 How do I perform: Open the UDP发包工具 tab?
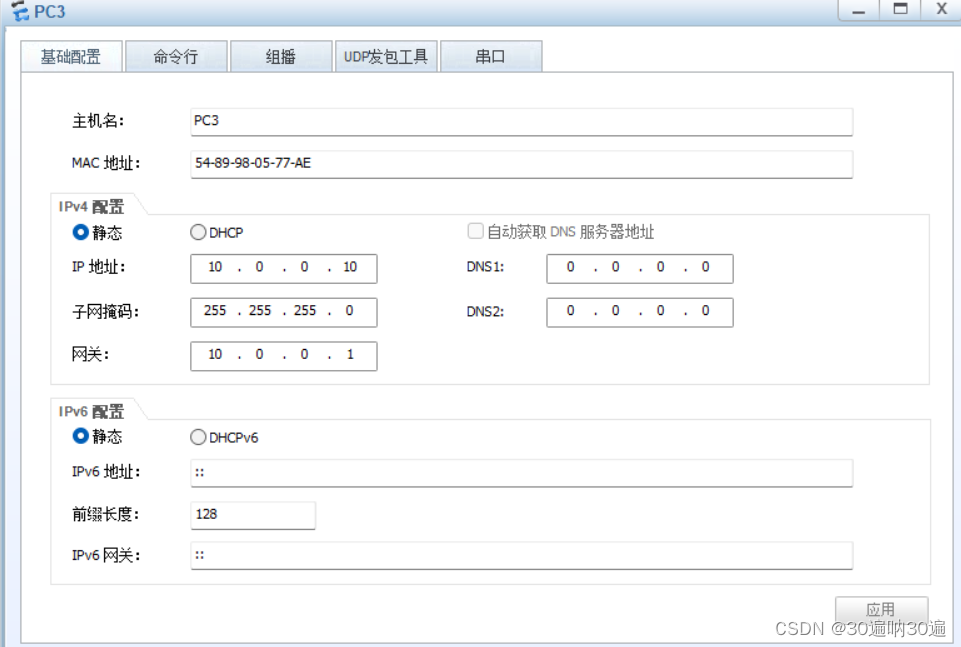386,57
